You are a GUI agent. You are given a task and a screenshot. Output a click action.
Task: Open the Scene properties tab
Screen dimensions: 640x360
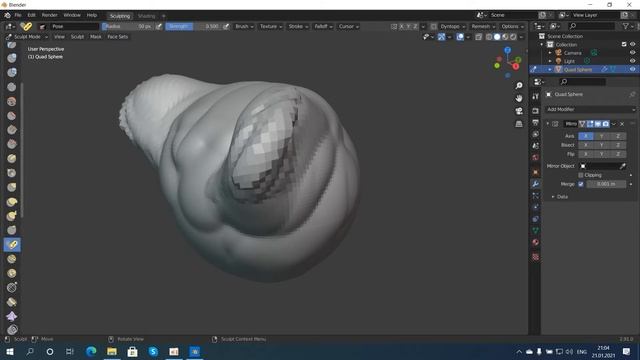[536, 146]
